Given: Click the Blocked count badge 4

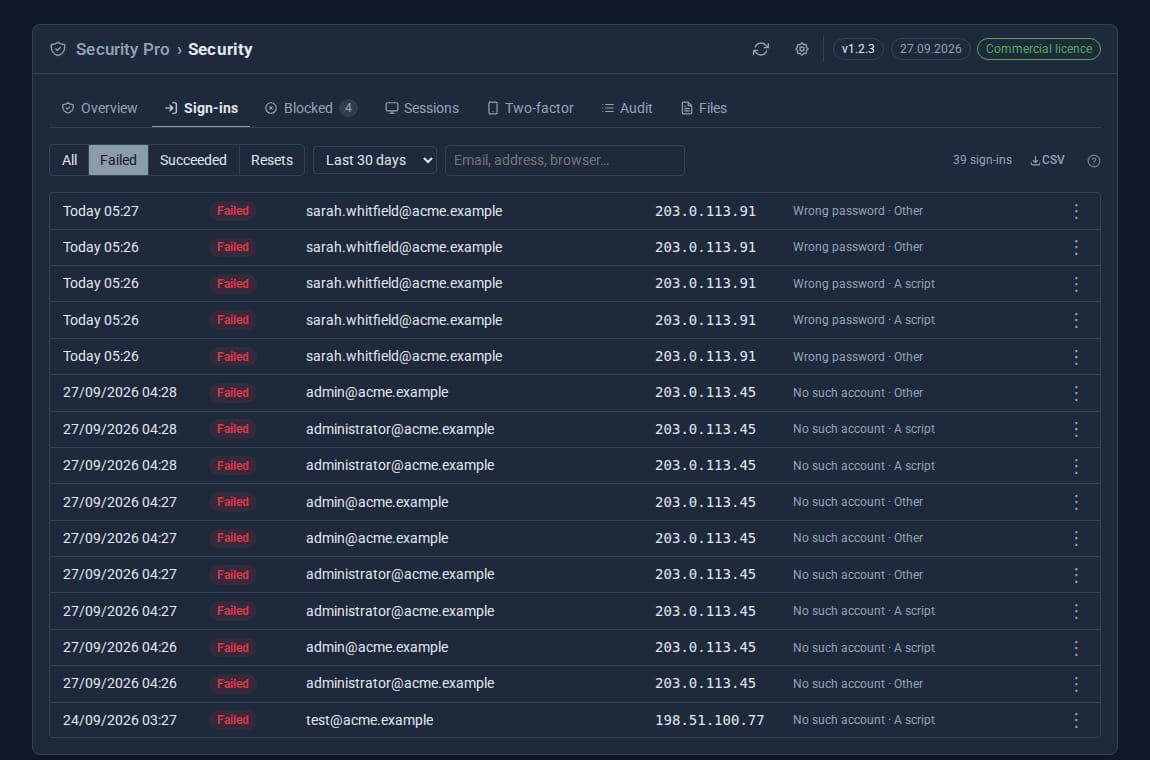Looking at the screenshot, I should coord(348,108).
